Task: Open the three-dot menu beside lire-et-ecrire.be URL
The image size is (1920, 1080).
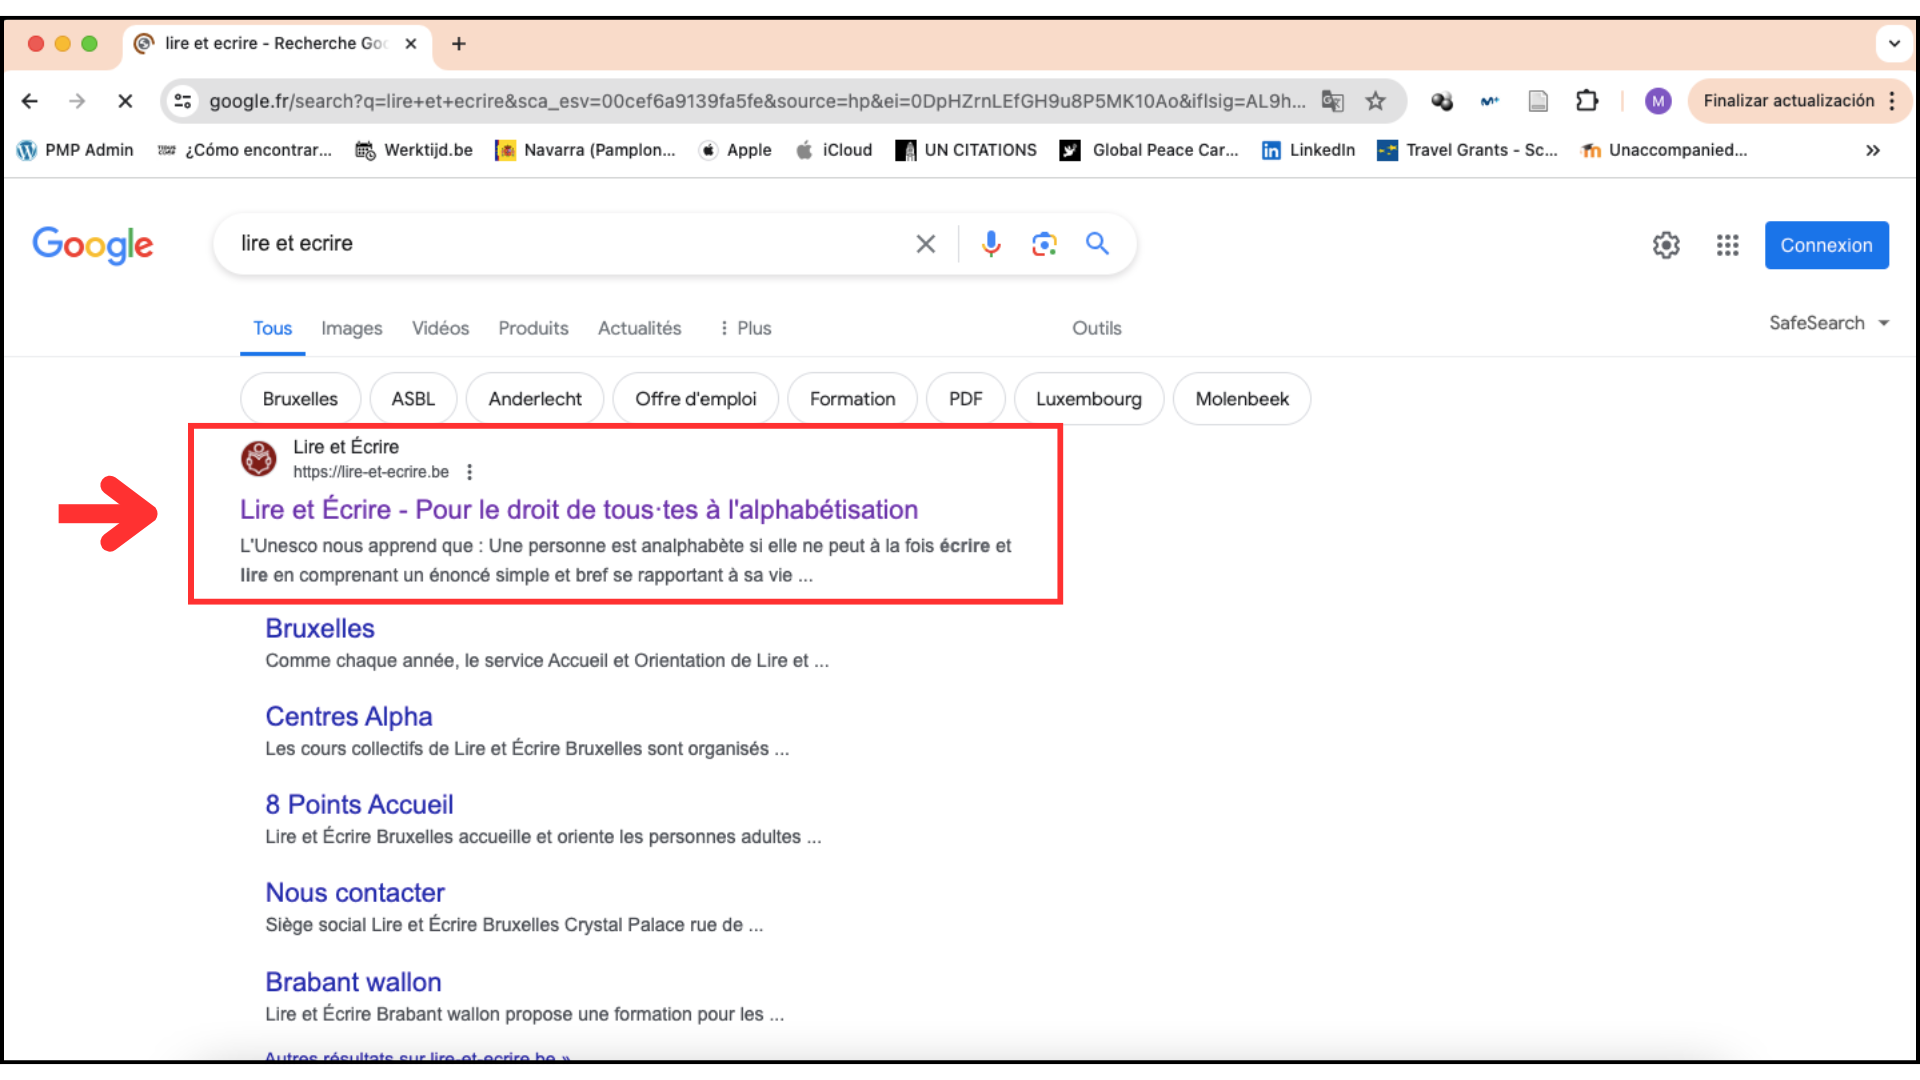Action: pos(469,472)
